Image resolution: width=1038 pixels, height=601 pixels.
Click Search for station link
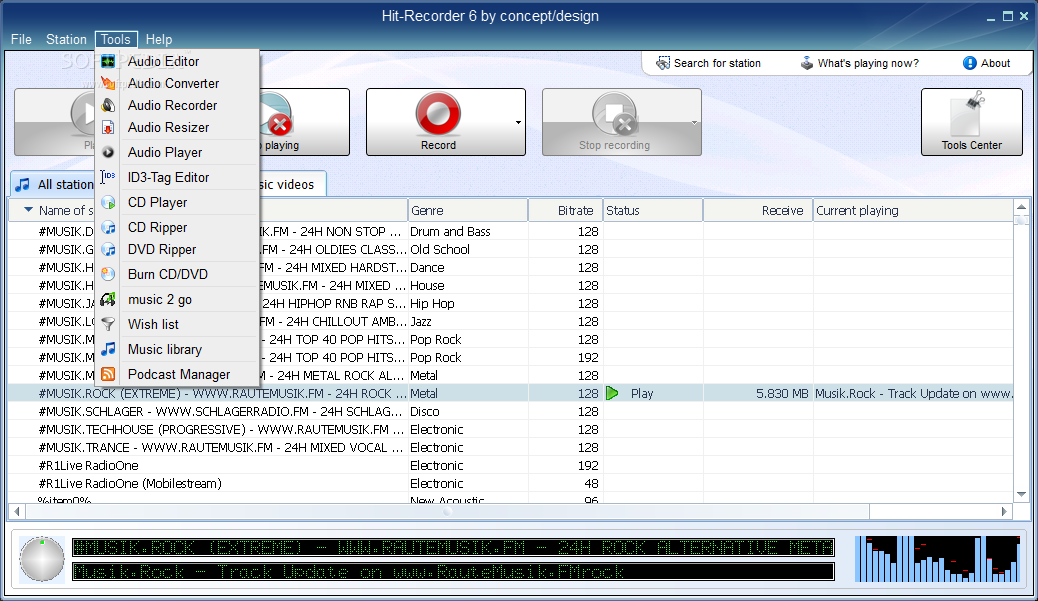(717, 64)
